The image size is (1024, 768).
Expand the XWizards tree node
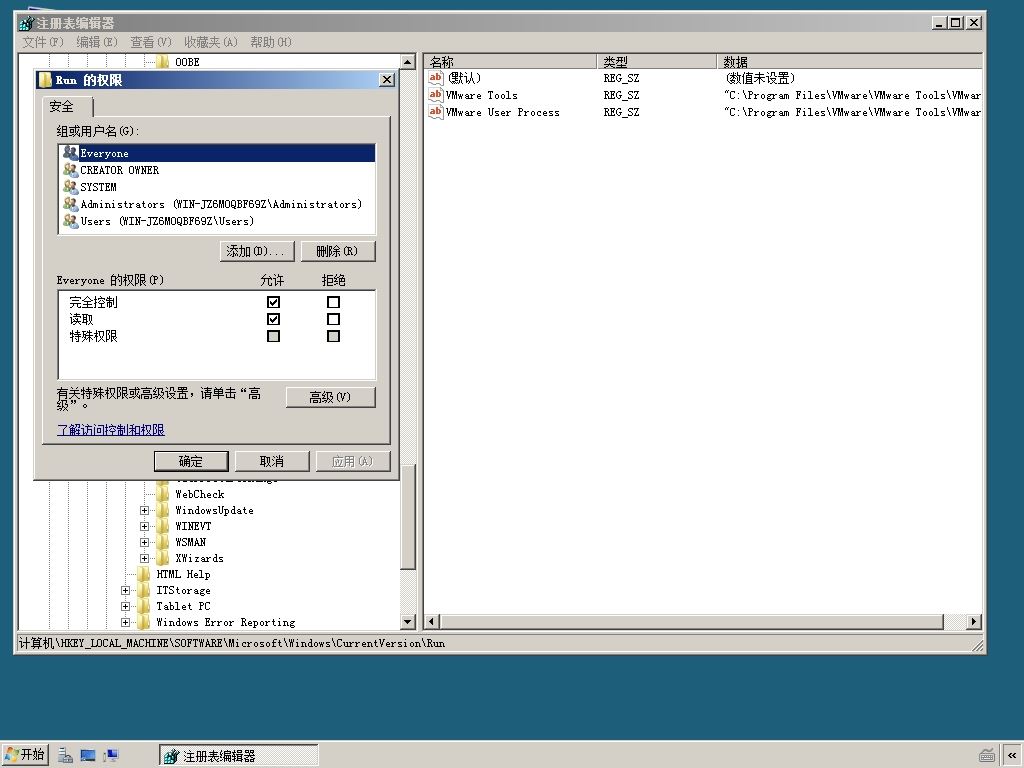[144, 558]
